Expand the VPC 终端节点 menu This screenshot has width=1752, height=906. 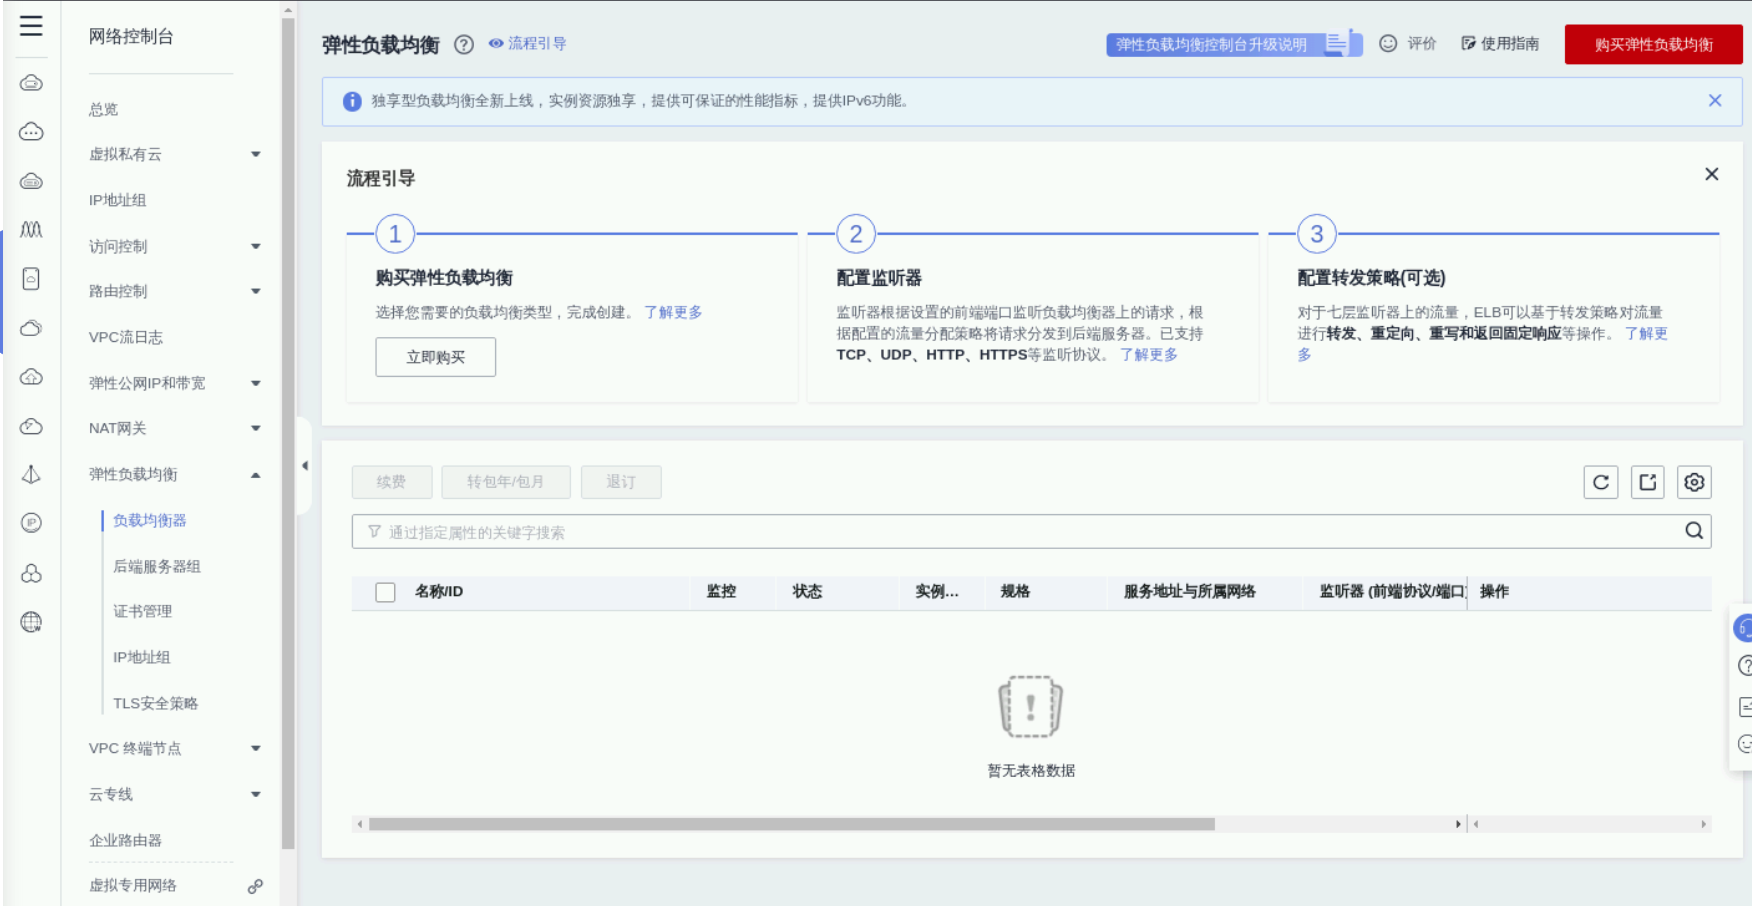click(256, 748)
